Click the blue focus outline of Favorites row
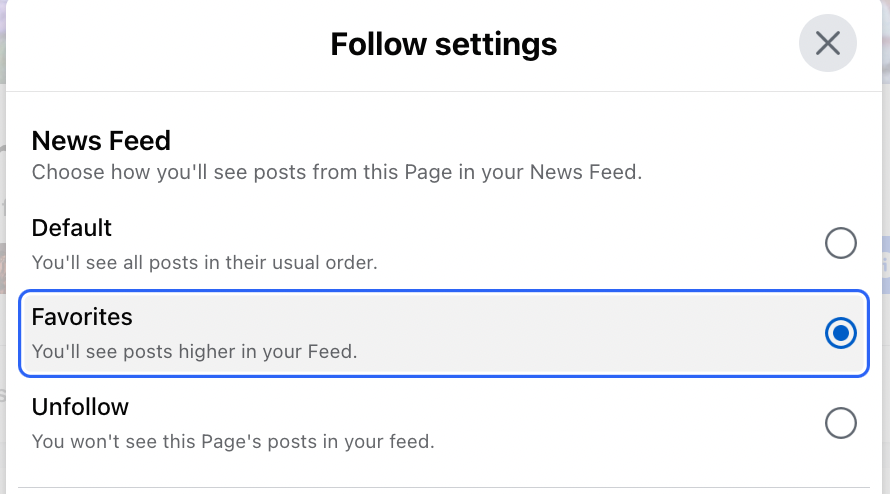This screenshot has width=890, height=494. pos(444,291)
